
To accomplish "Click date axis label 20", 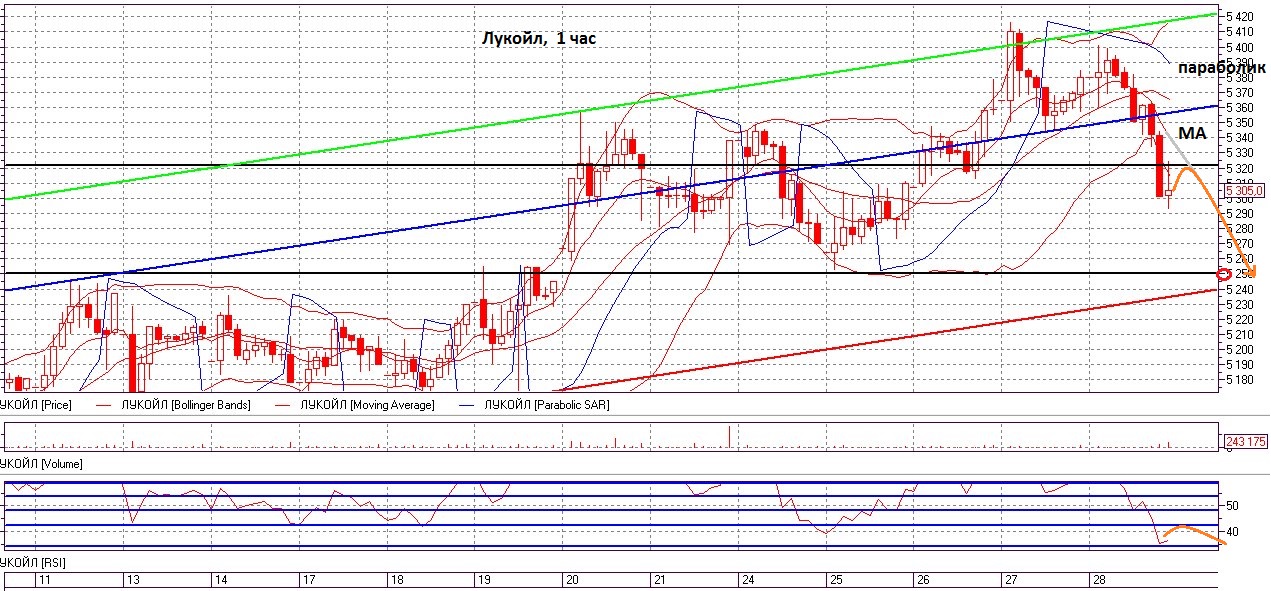I will pos(573,580).
